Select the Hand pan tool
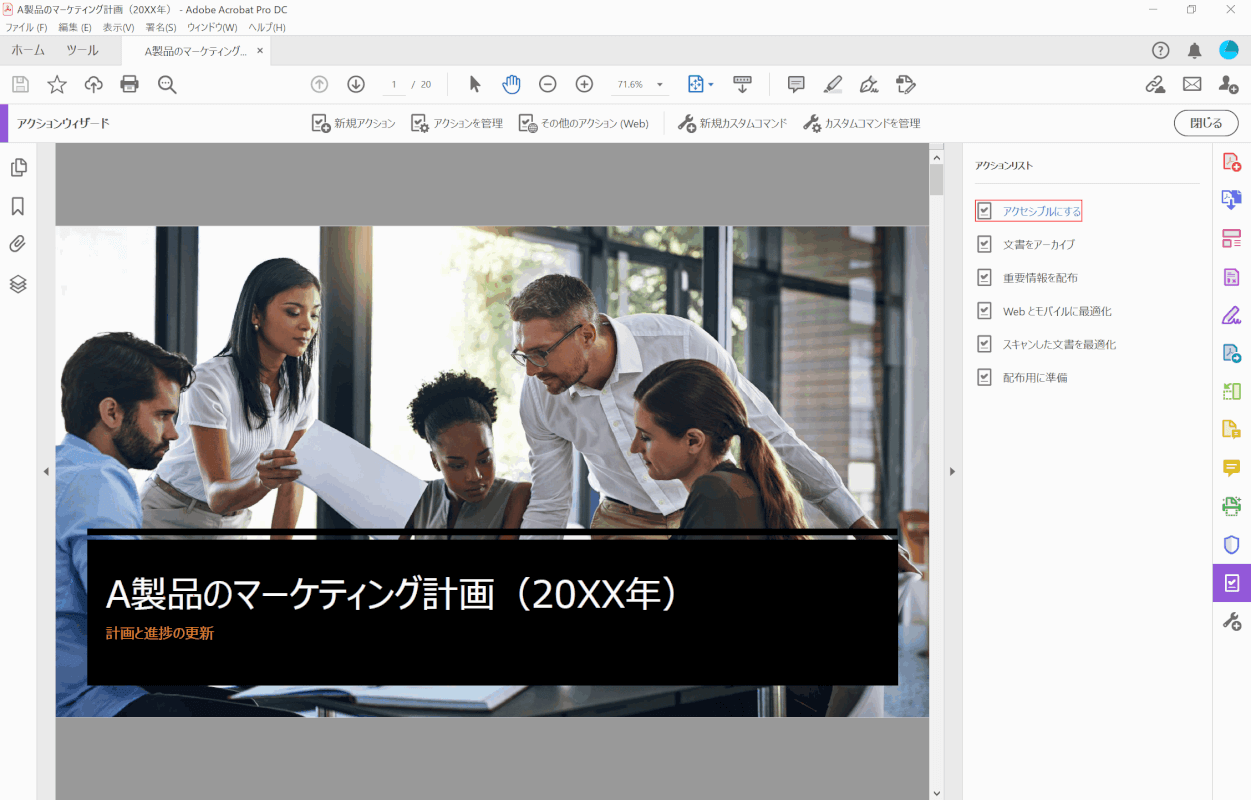Viewport: 1251px width, 800px height. tap(511, 85)
